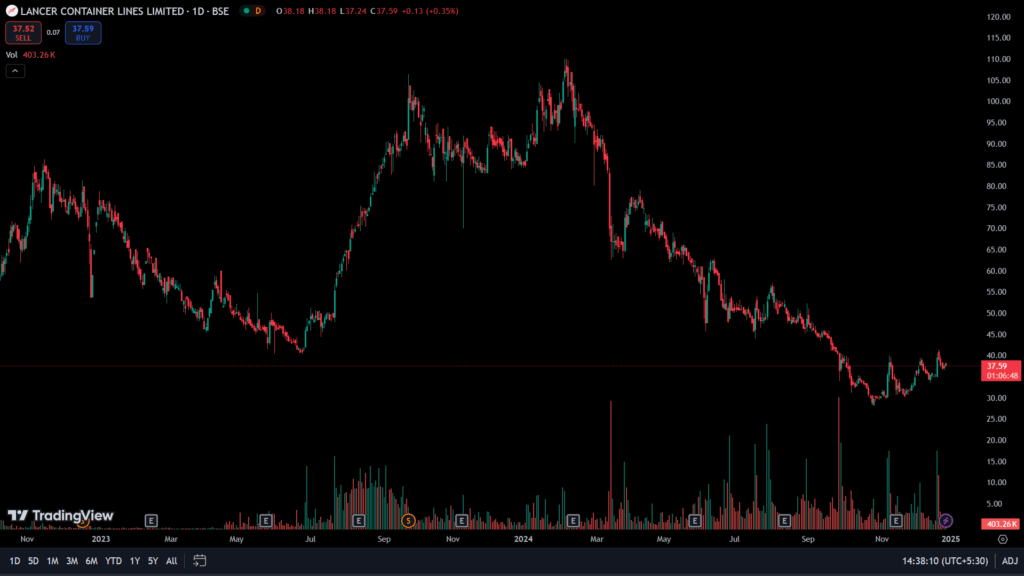Screen dimensions: 1024x576
Task: Click the 2025 label on time axis
Action: [x=950, y=539]
